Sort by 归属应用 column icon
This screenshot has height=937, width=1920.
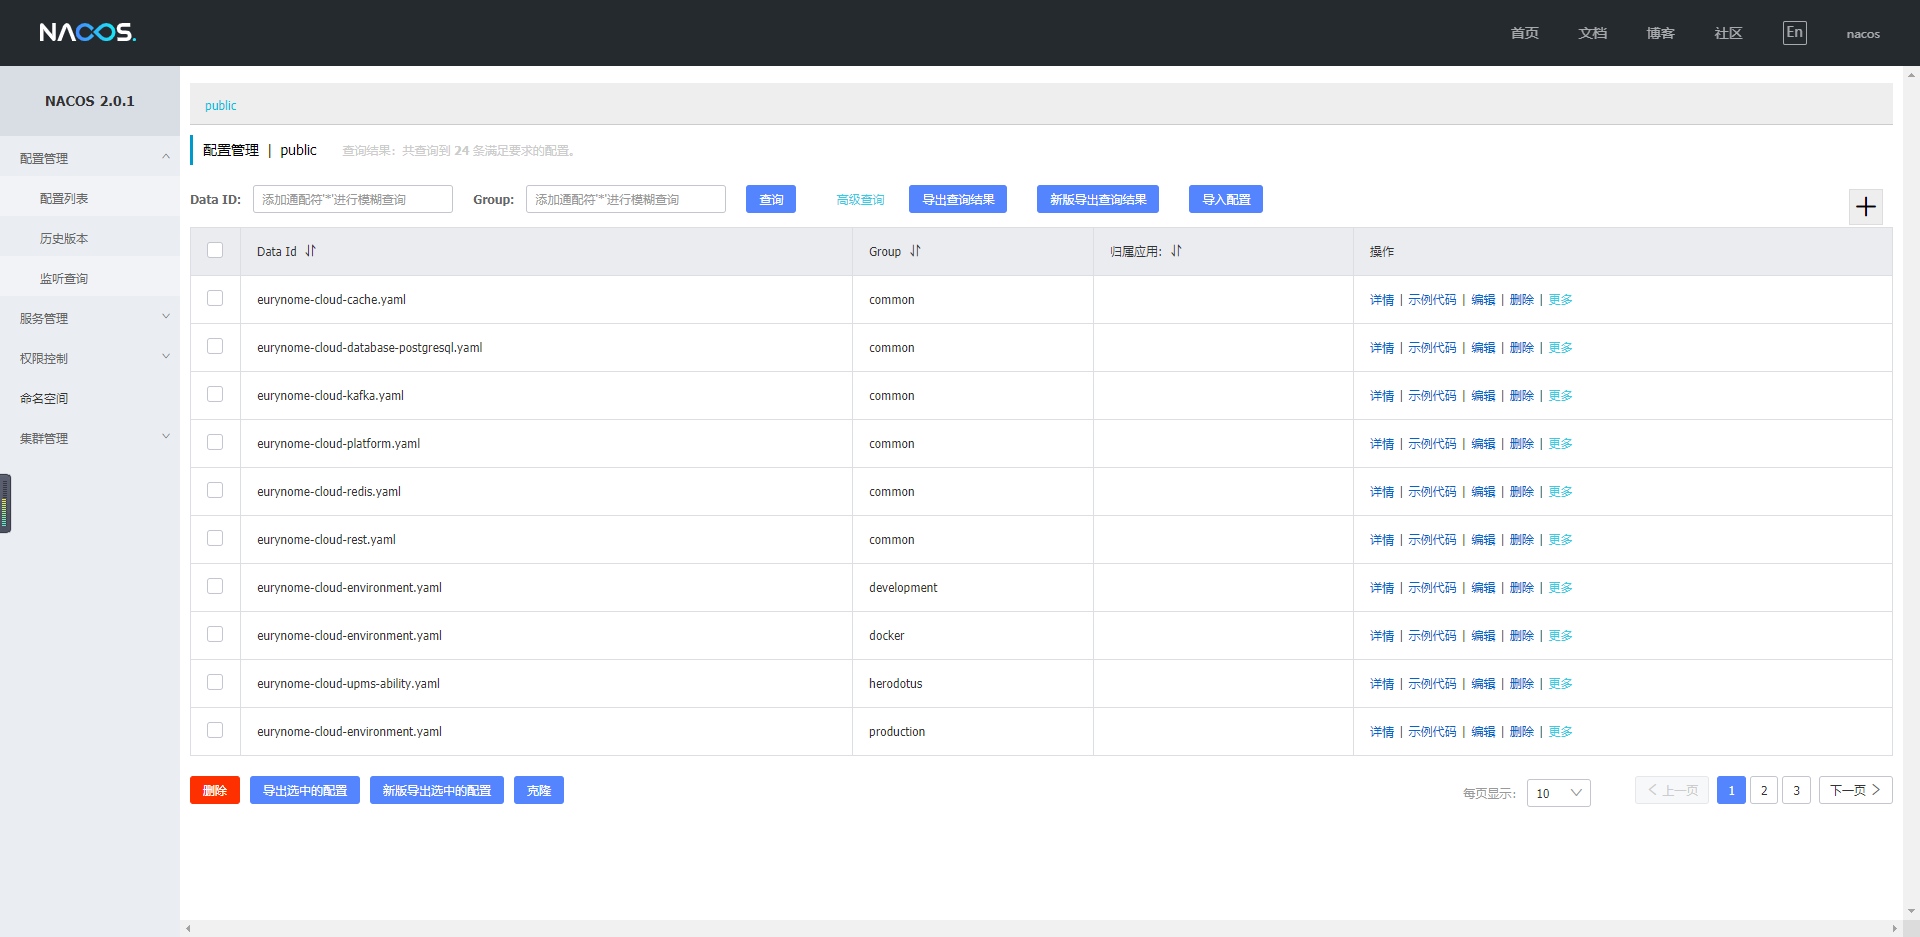click(x=1176, y=251)
